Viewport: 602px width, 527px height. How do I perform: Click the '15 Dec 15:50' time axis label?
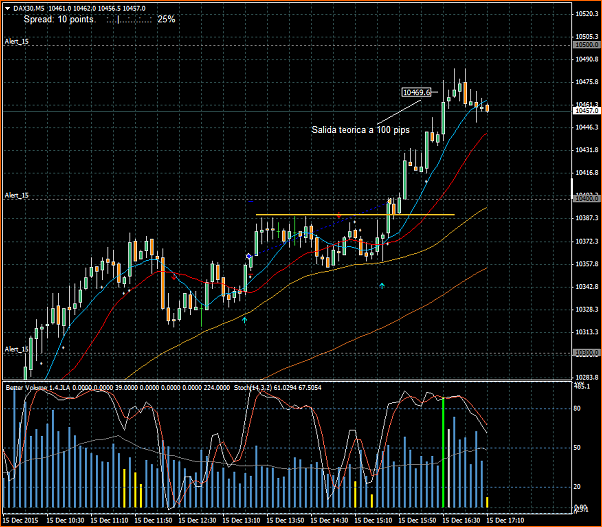pyautogui.click(x=417, y=521)
